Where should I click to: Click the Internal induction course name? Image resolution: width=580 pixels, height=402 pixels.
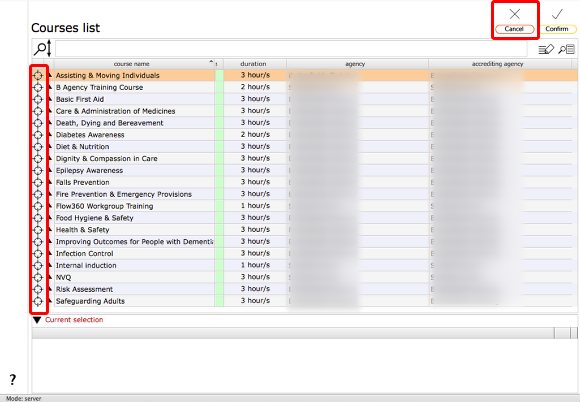(x=86, y=265)
